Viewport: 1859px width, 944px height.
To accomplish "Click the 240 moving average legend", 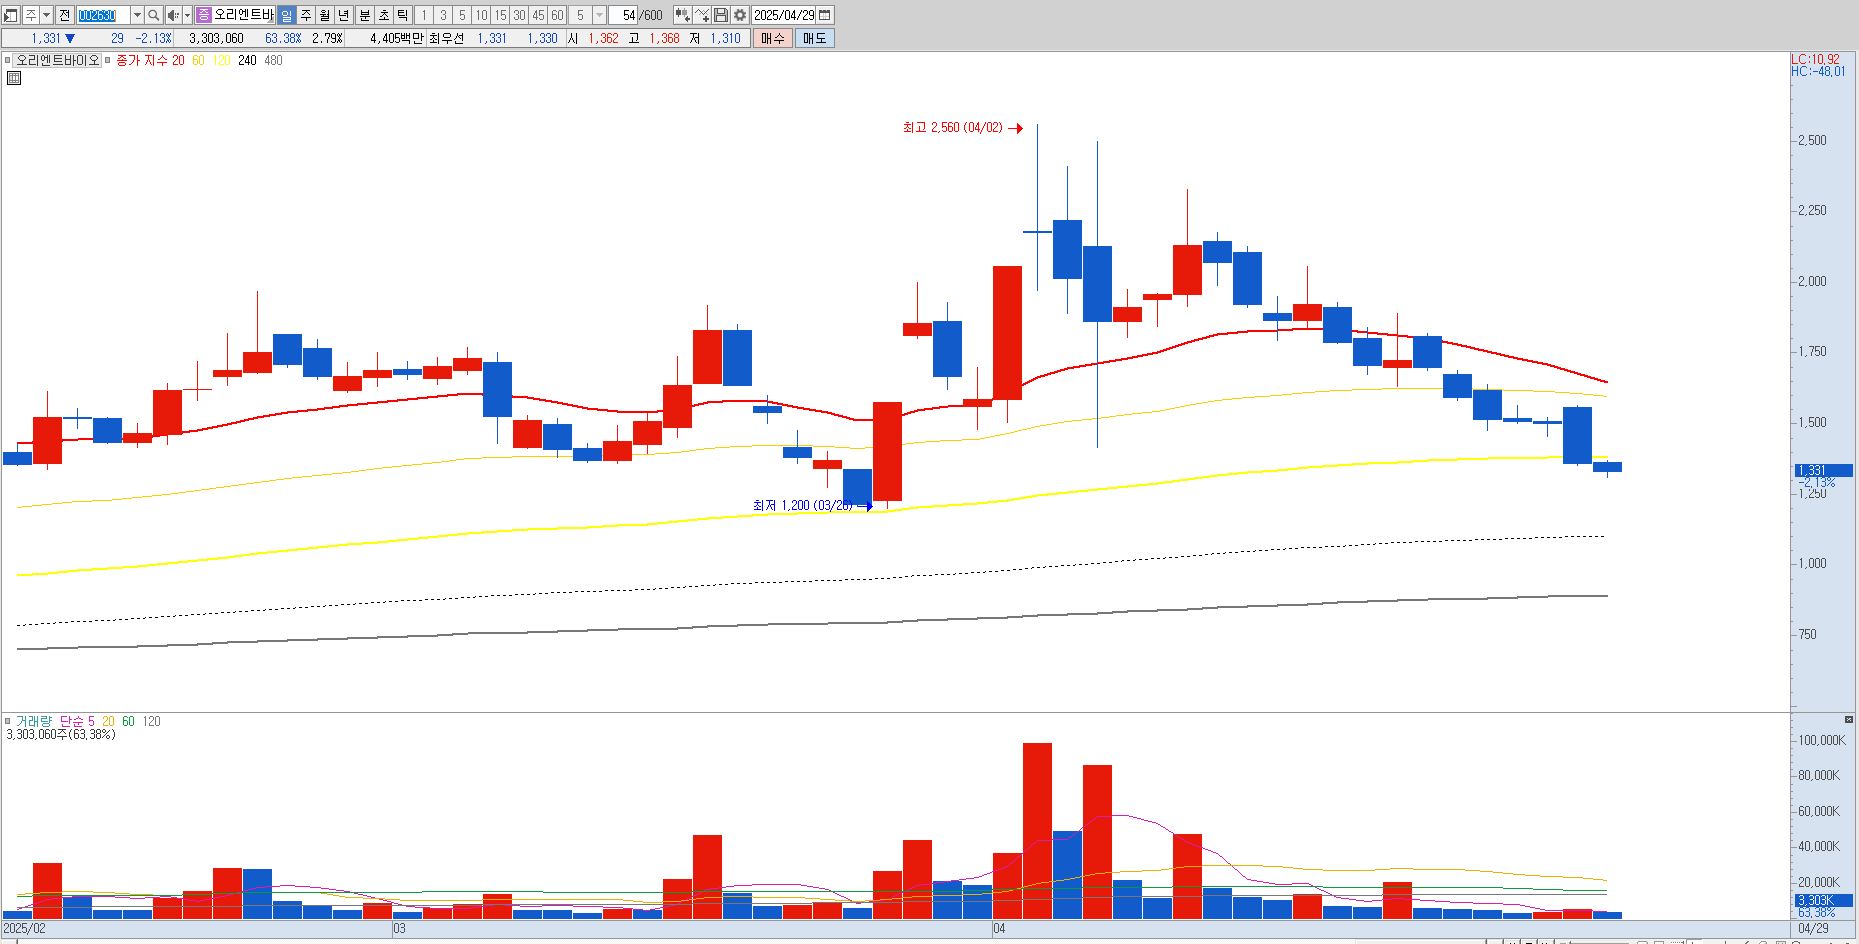I will click(247, 60).
